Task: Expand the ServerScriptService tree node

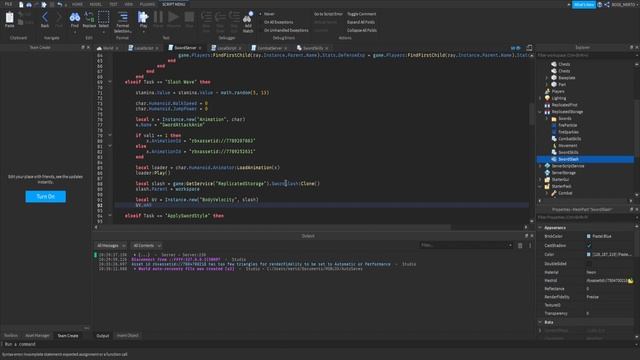Action: [540, 166]
